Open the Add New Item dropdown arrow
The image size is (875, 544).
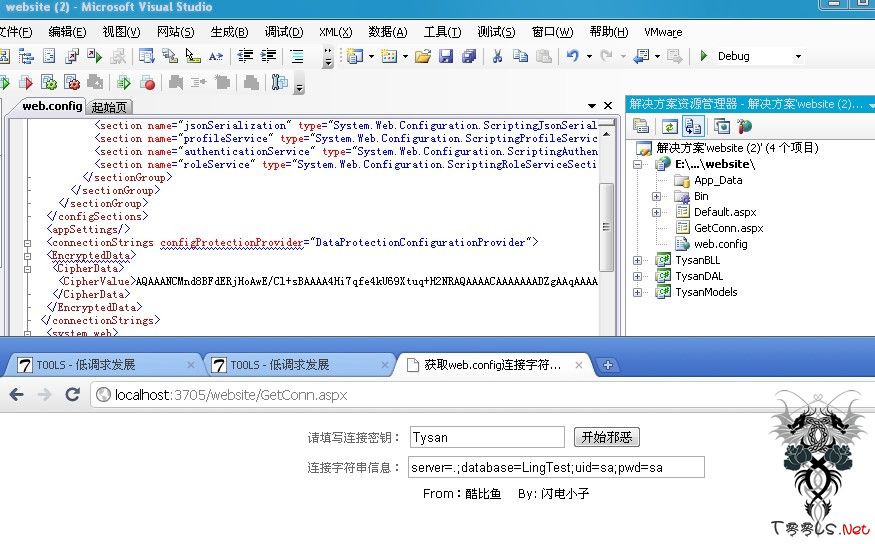405,56
